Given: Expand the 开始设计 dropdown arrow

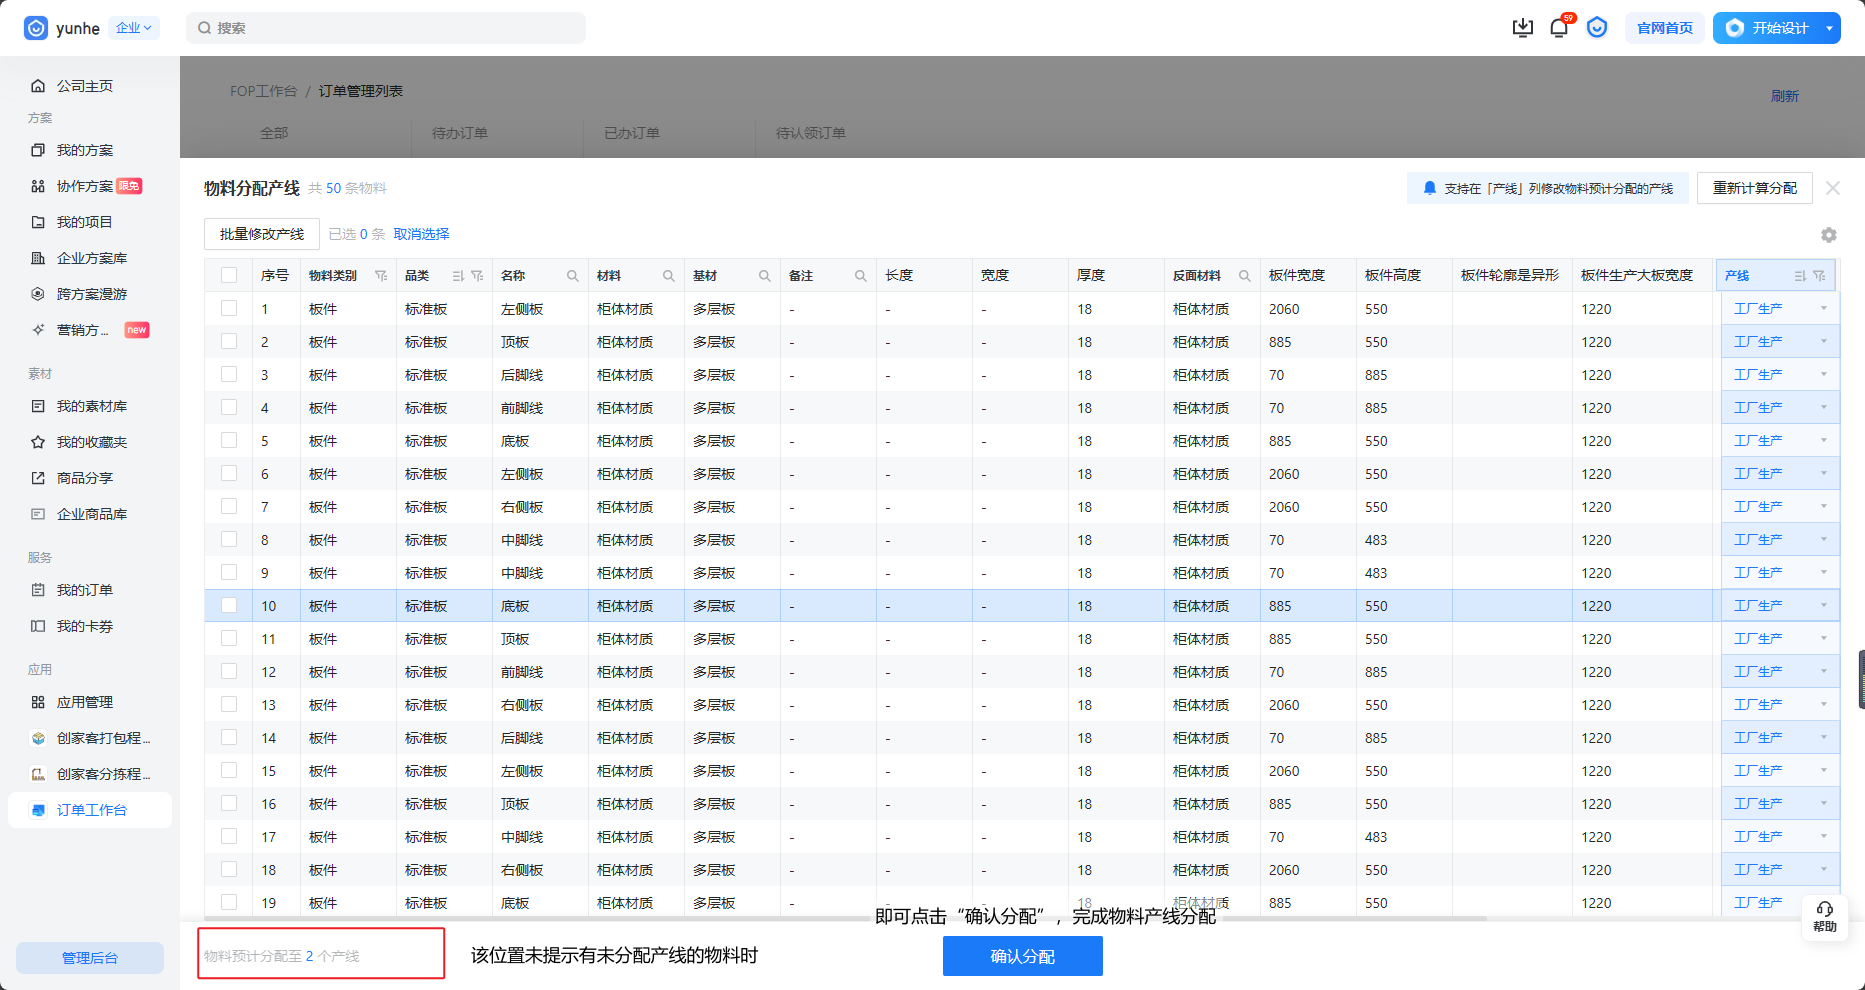Looking at the screenshot, I should pyautogui.click(x=1829, y=28).
